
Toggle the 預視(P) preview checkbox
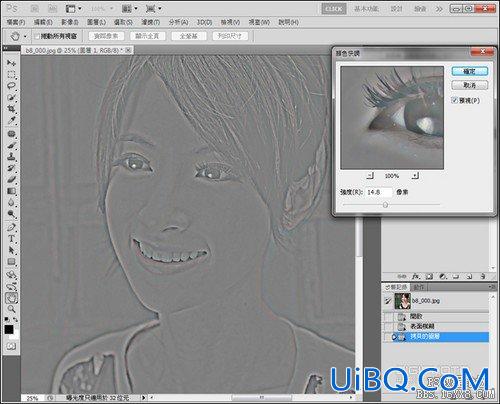(x=455, y=100)
